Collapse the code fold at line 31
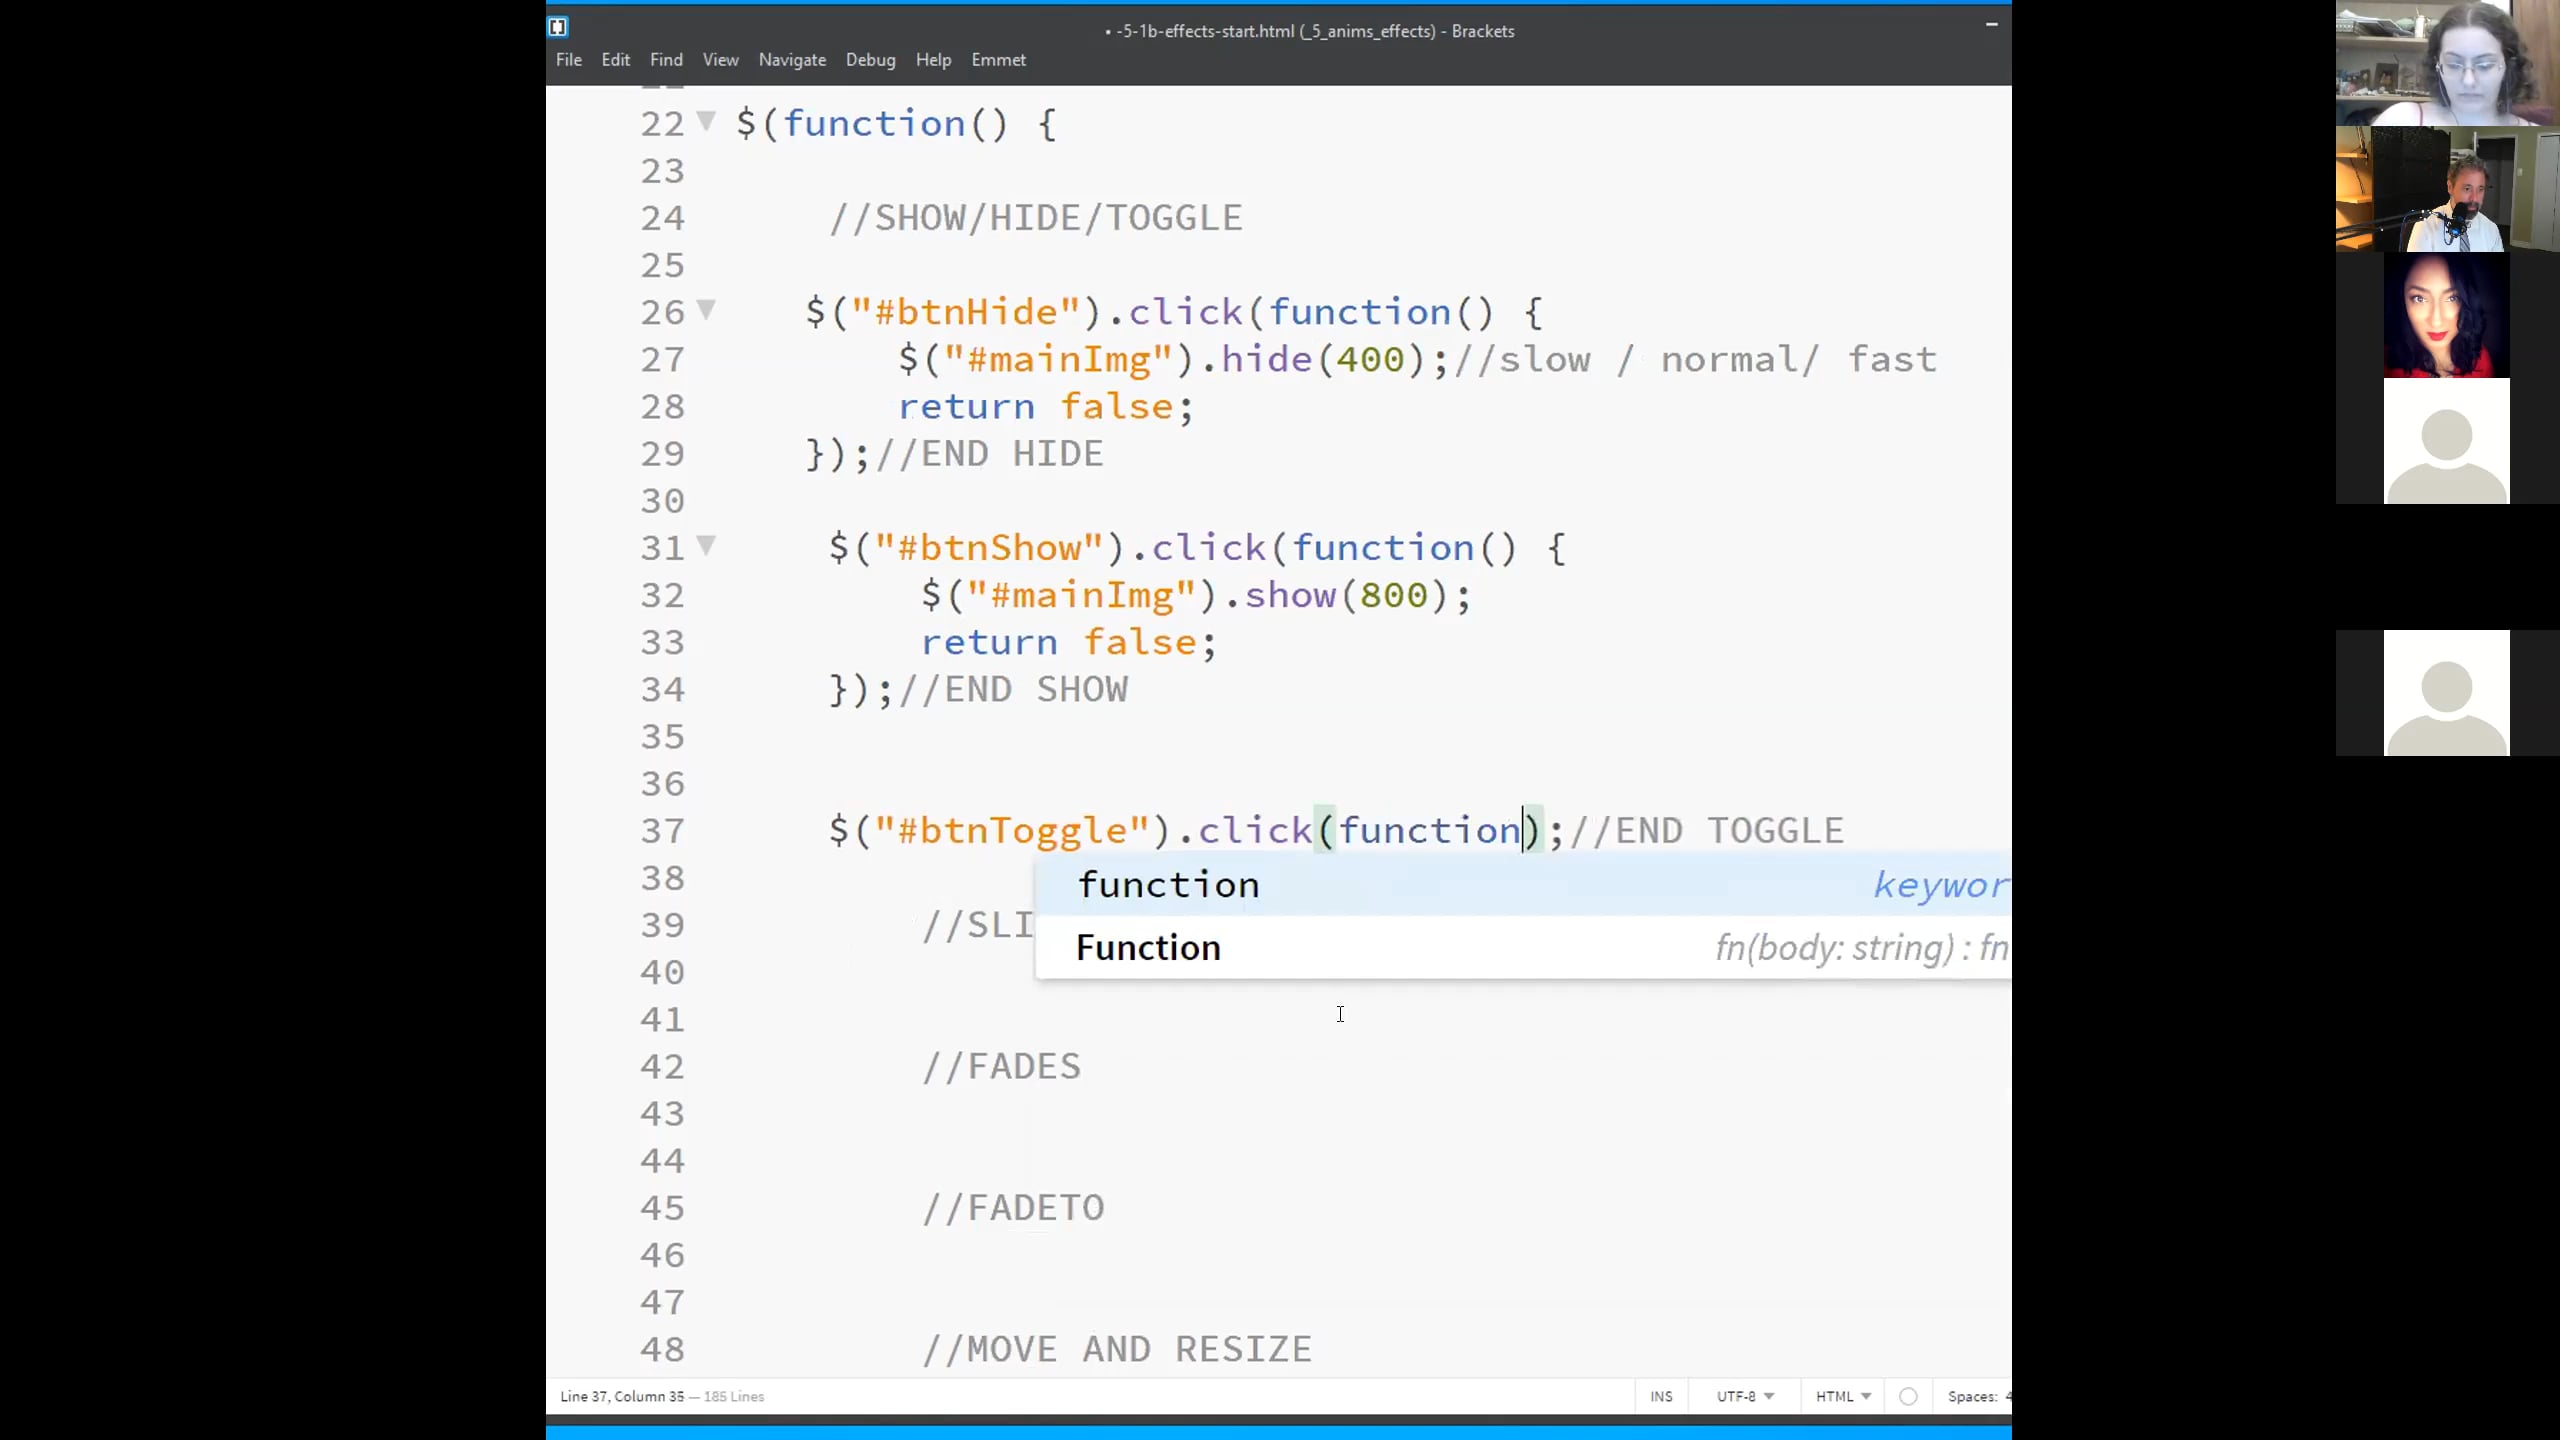 tap(706, 546)
